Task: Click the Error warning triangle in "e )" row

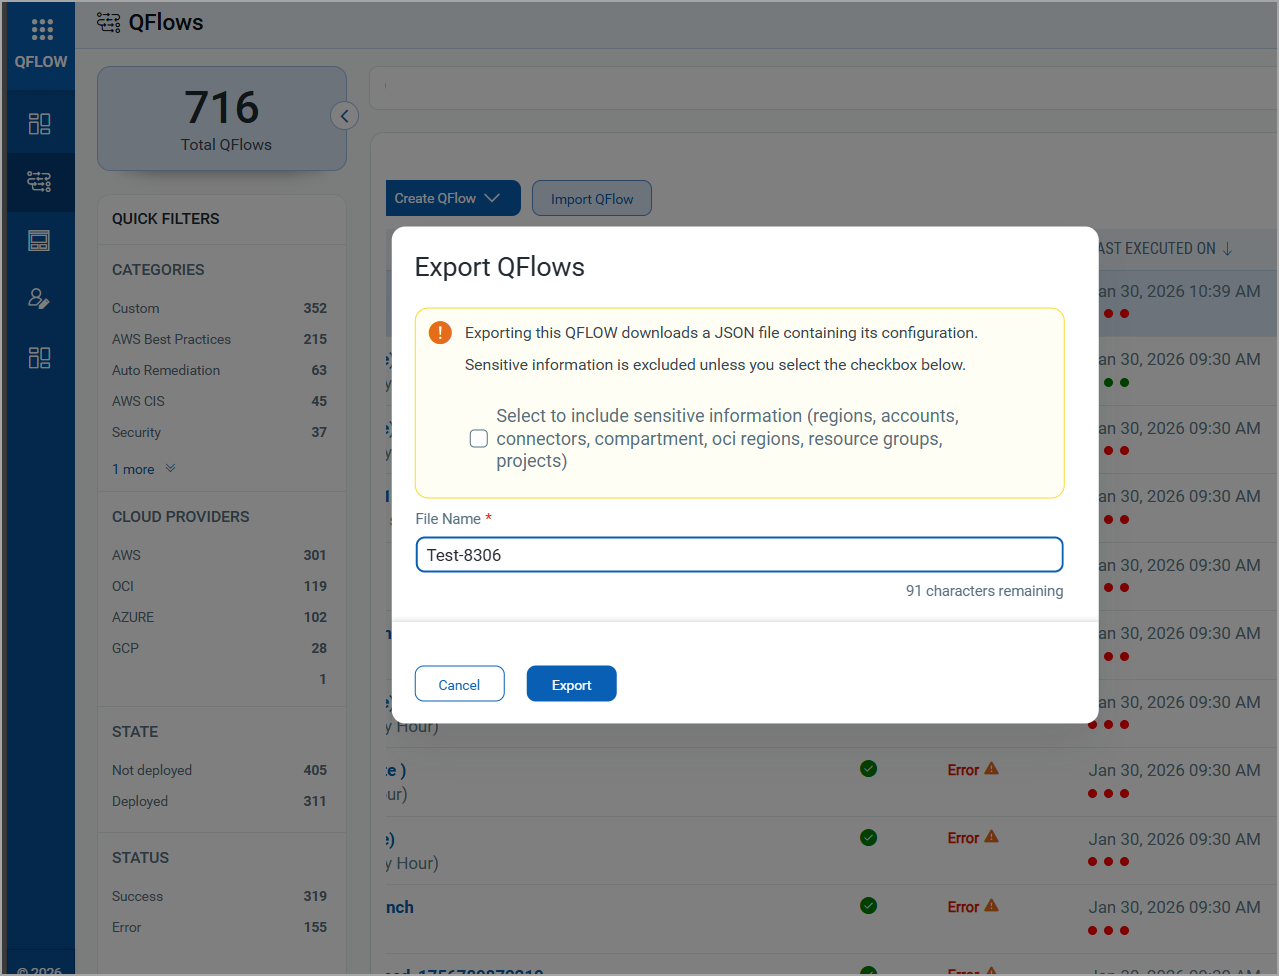Action: tap(991, 769)
